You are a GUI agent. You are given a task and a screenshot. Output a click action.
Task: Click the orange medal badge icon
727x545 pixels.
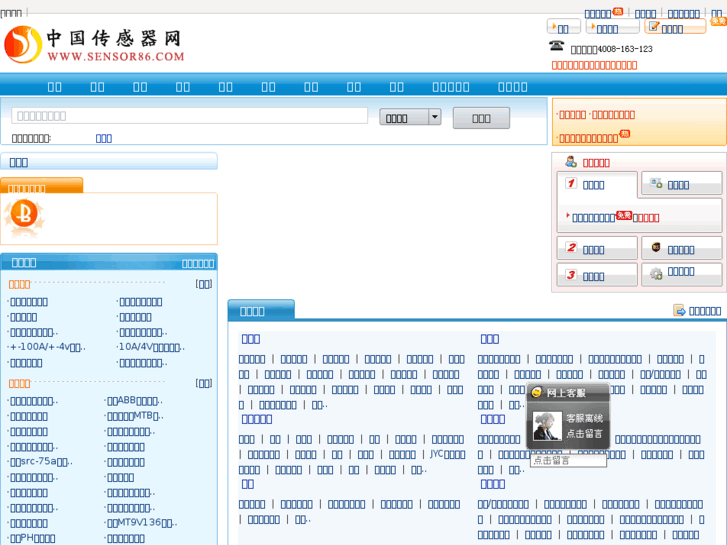pos(22,213)
